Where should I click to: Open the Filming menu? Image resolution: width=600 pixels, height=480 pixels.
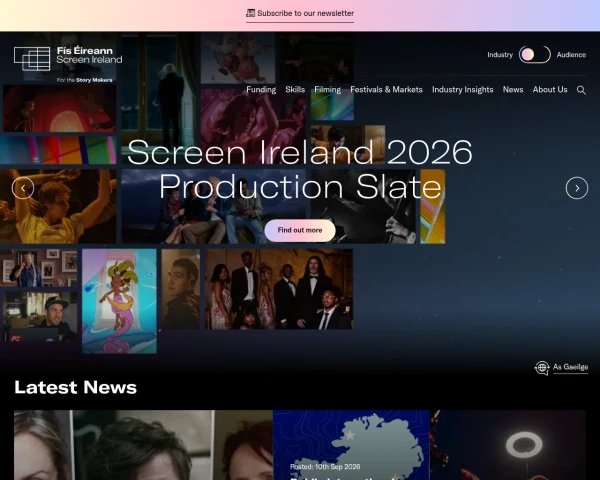coord(328,90)
